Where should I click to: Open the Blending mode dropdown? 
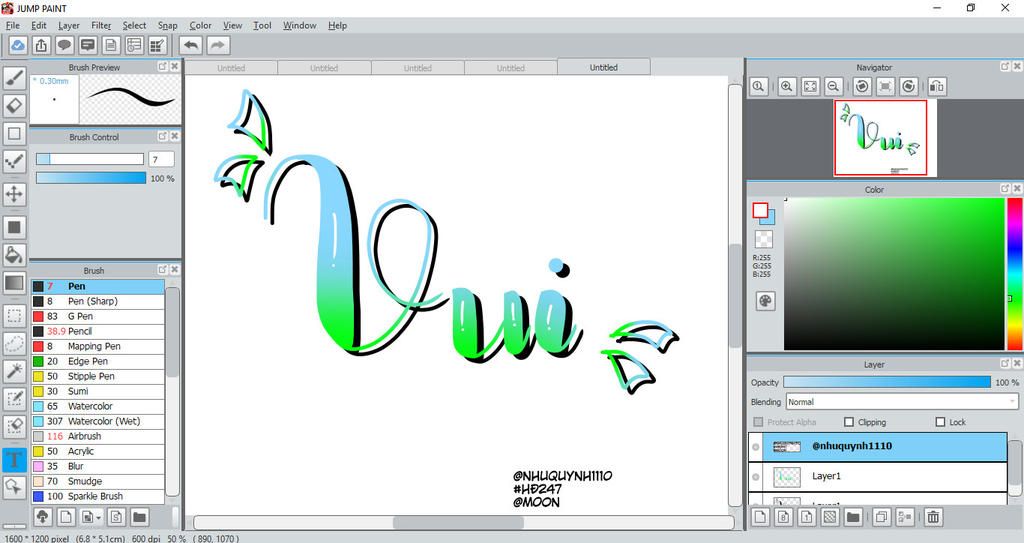902,402
